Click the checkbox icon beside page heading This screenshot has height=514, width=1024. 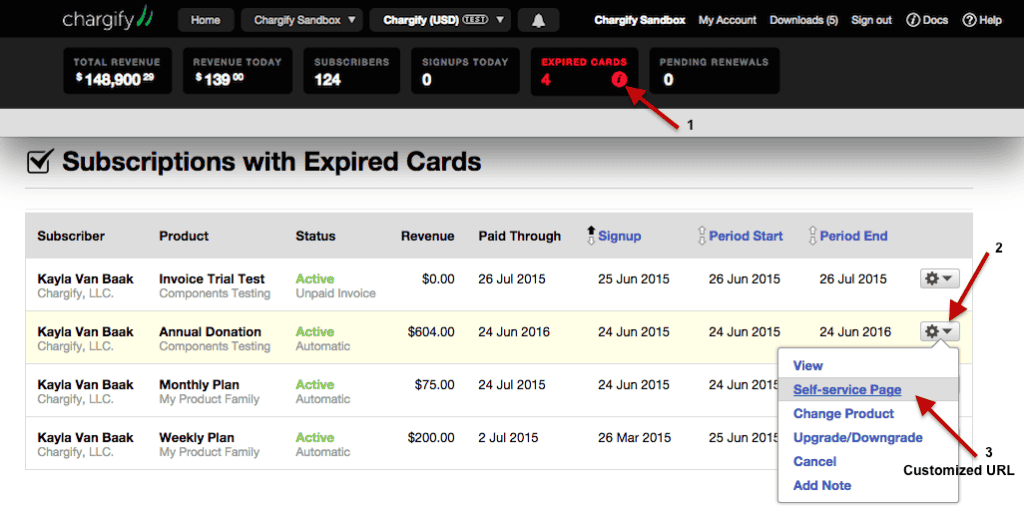tap(39, 161)
